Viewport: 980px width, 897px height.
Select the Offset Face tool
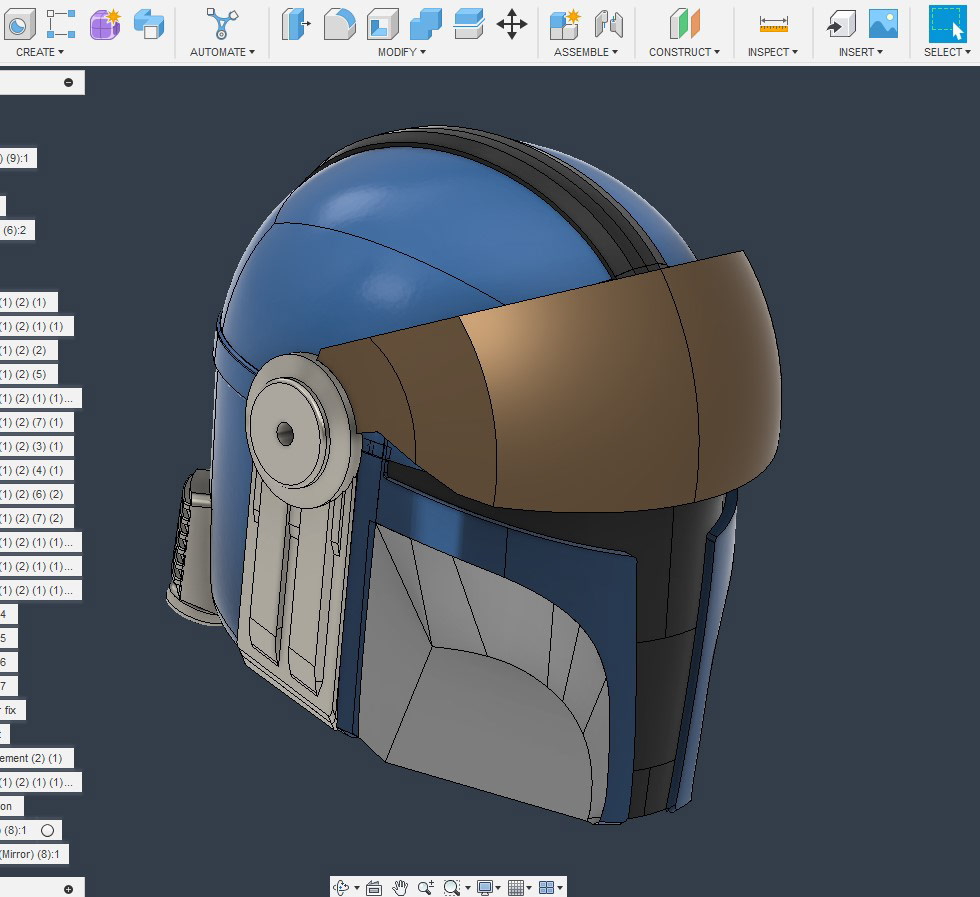coord(469,24)
